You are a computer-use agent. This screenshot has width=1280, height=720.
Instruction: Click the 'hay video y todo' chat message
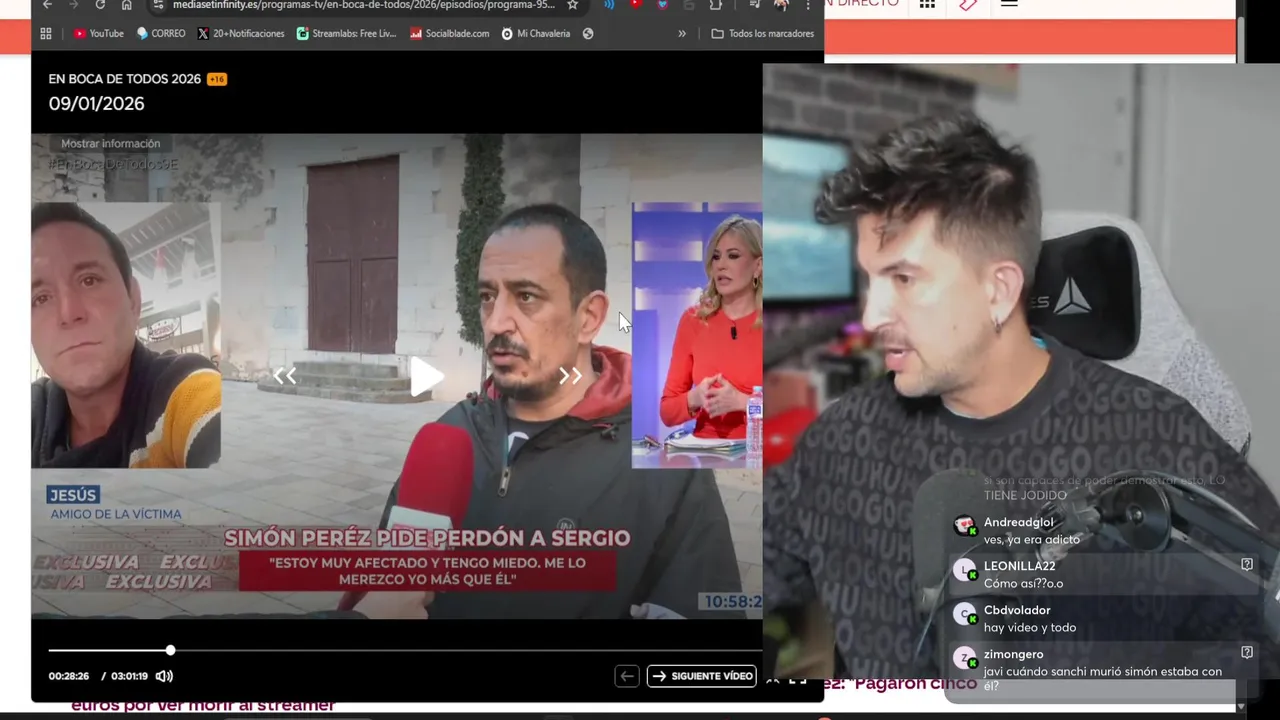[1029, 627]
